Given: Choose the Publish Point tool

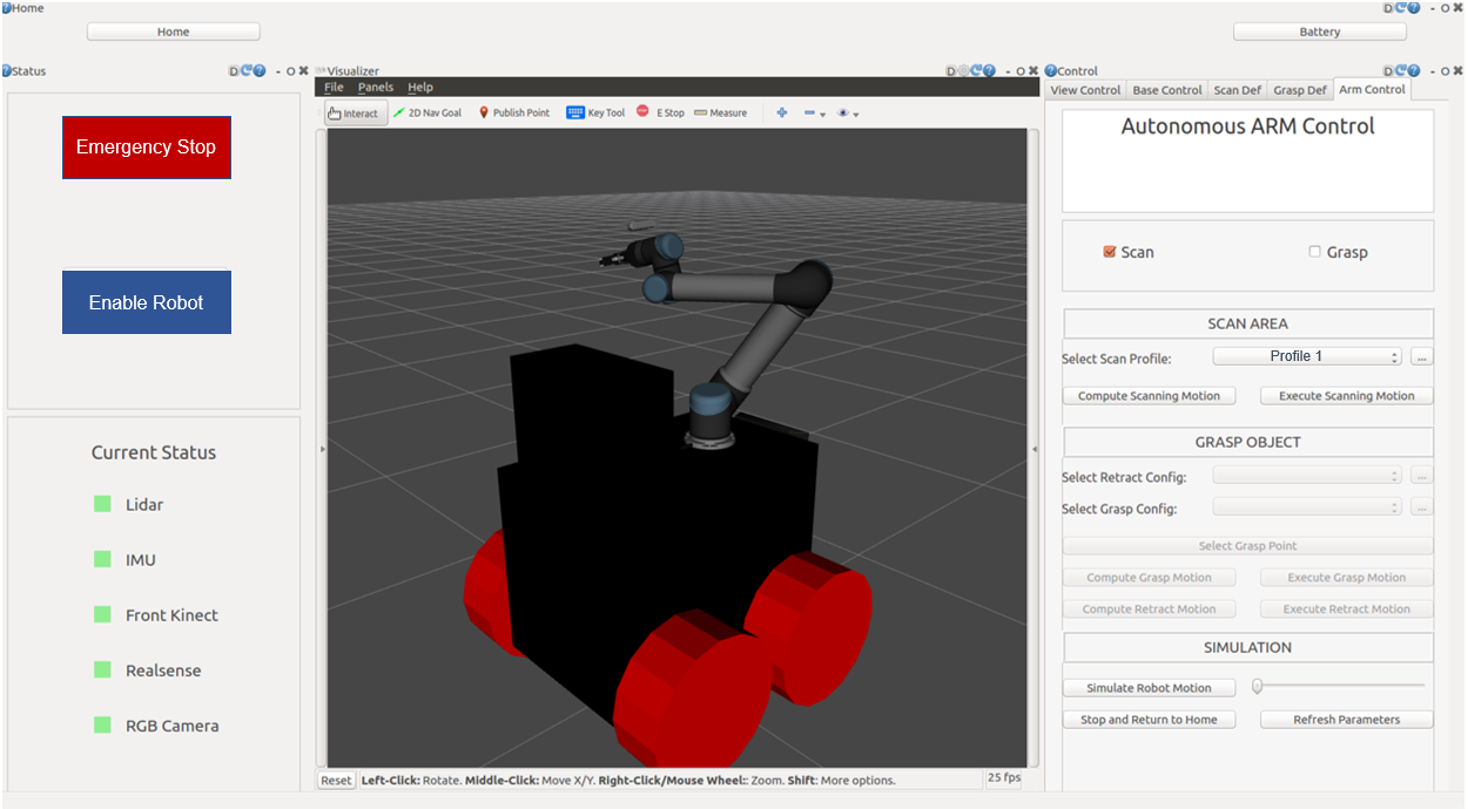Looking at the screenshot, I should [514, 113].
